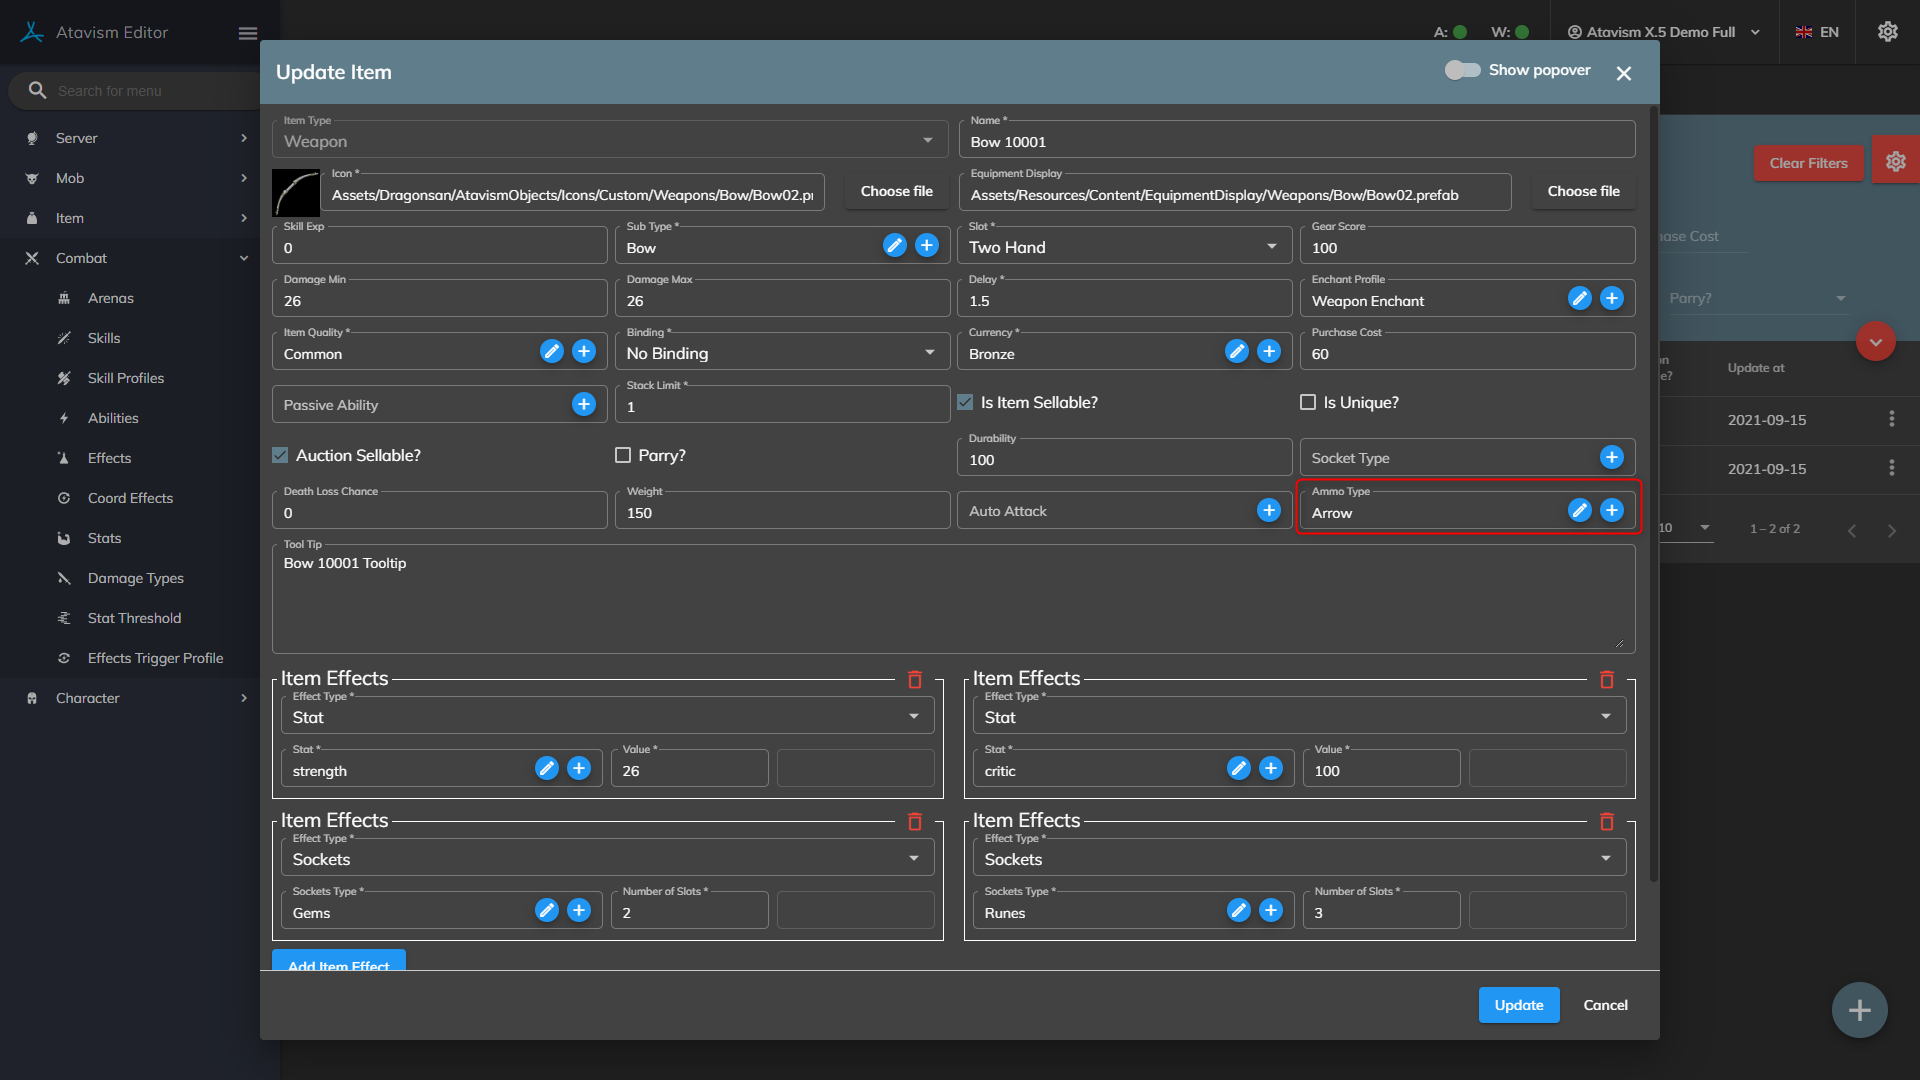This screenshot has height=1080, width=1920.
Task: Edit the Weapon Enchant profile
Action: point(1579,299)
